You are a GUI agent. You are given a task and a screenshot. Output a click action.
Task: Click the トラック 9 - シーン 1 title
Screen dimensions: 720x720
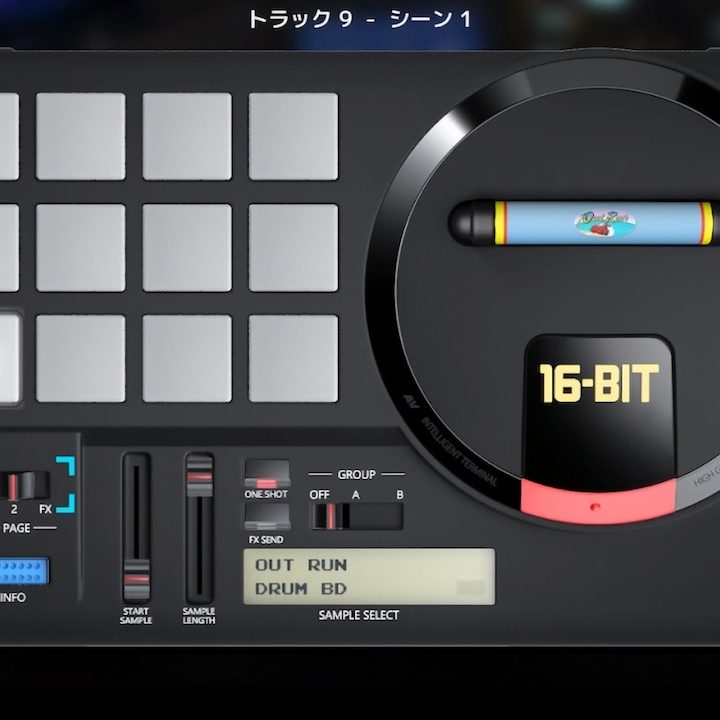pos(360,19)
